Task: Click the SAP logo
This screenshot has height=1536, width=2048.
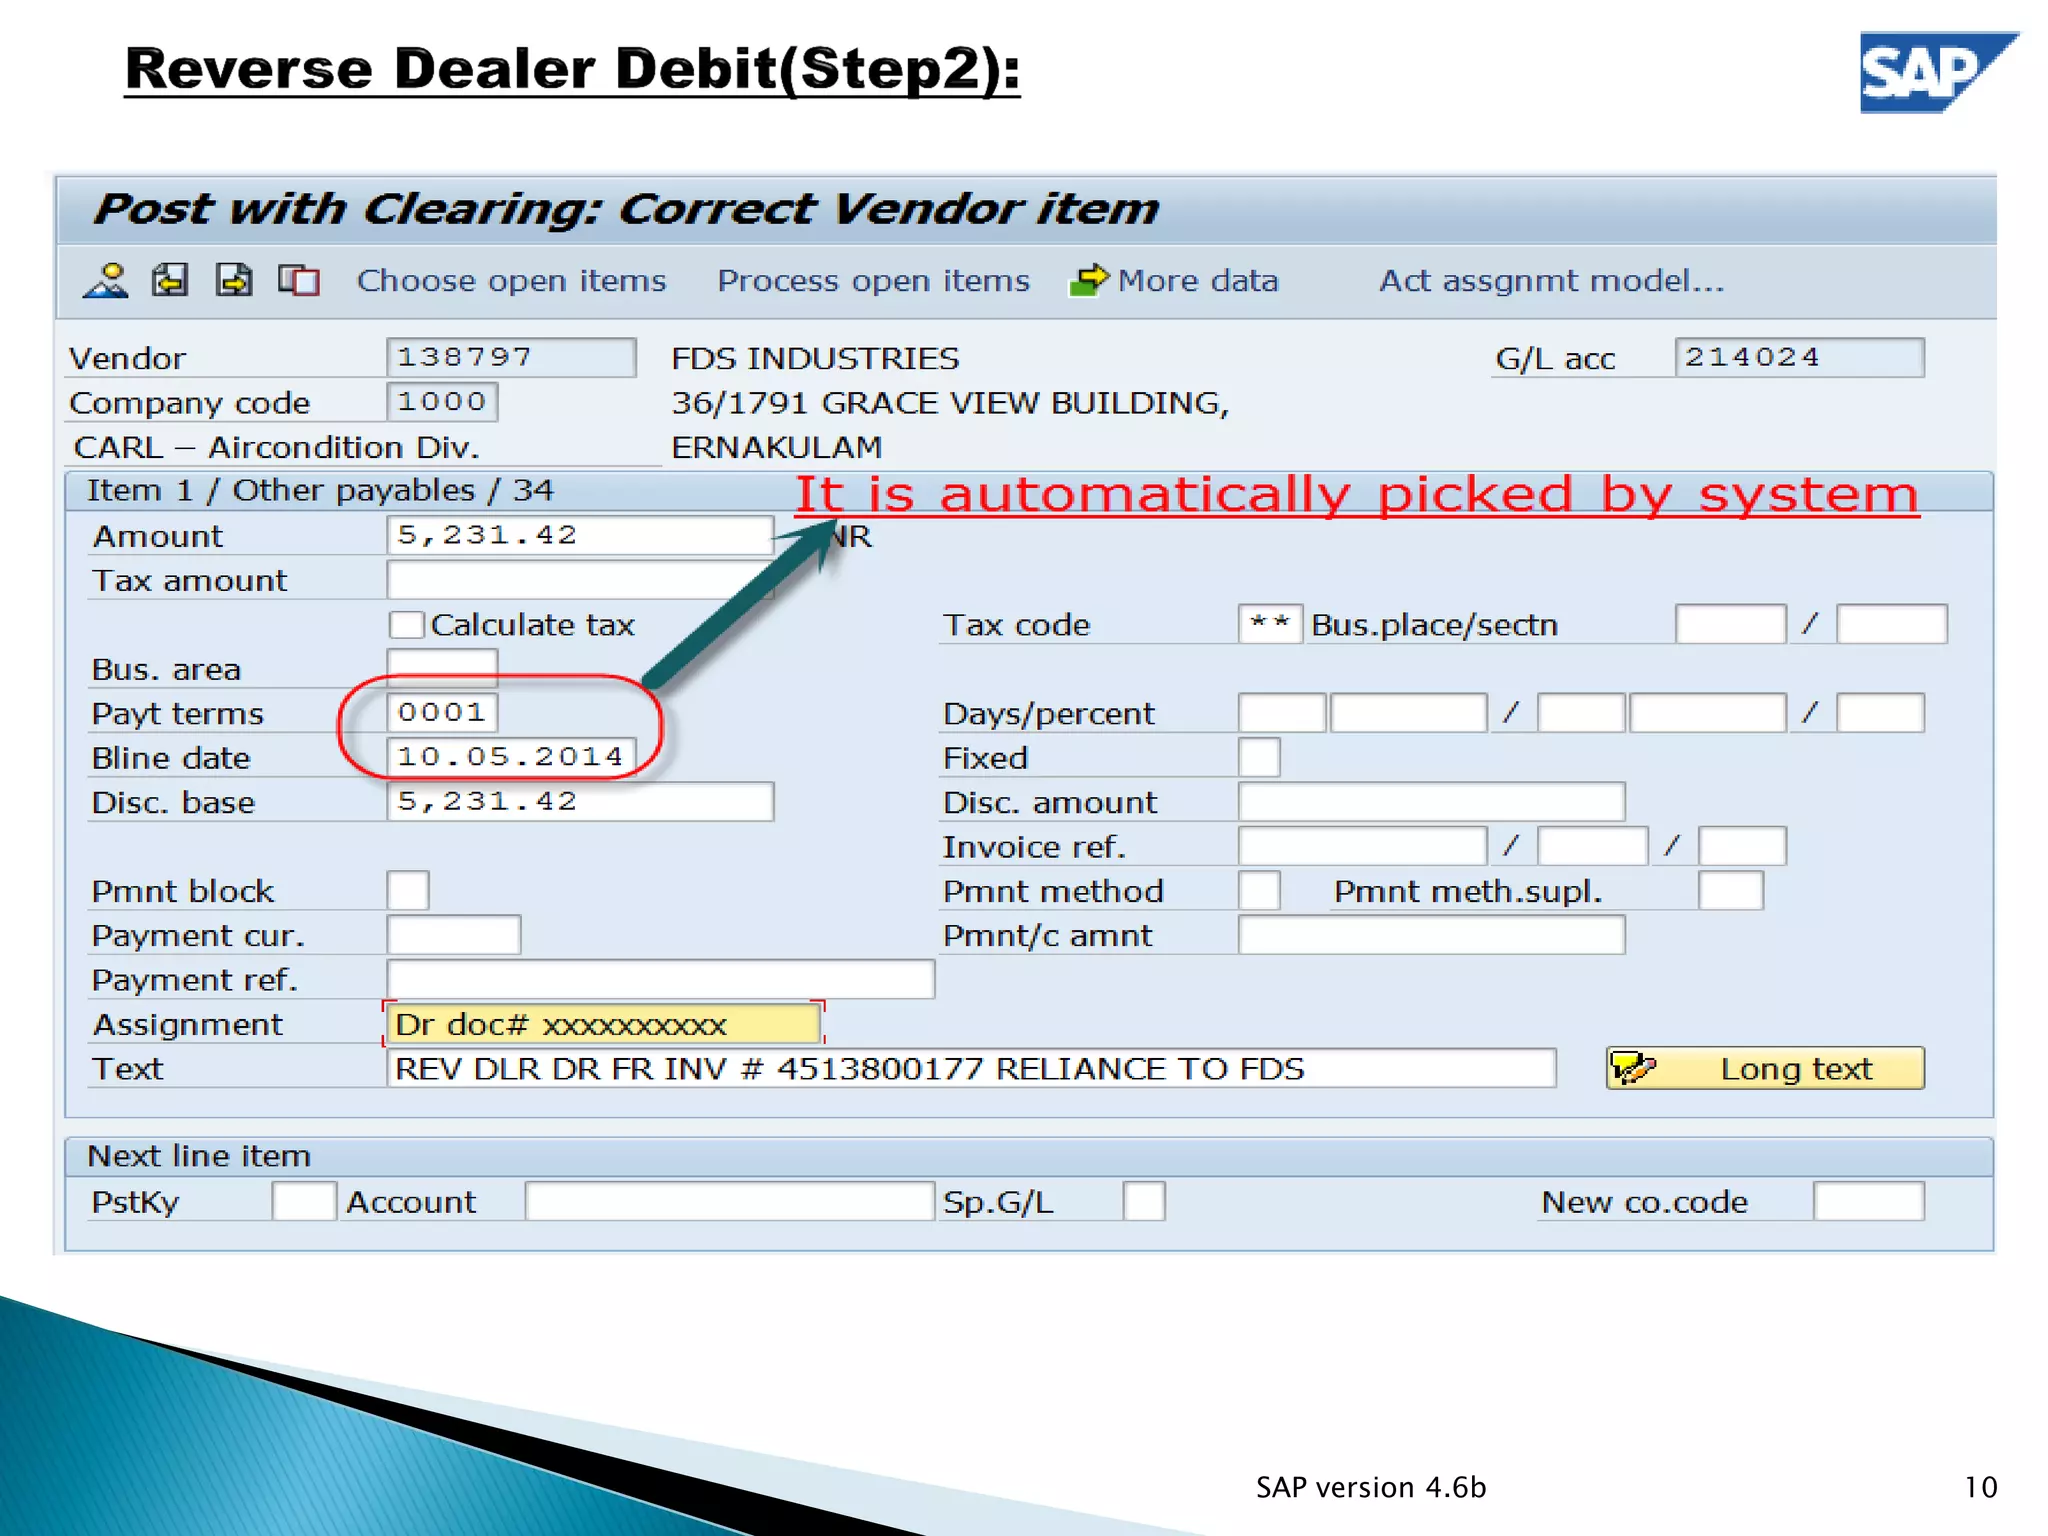Action: click(1938, 72)
